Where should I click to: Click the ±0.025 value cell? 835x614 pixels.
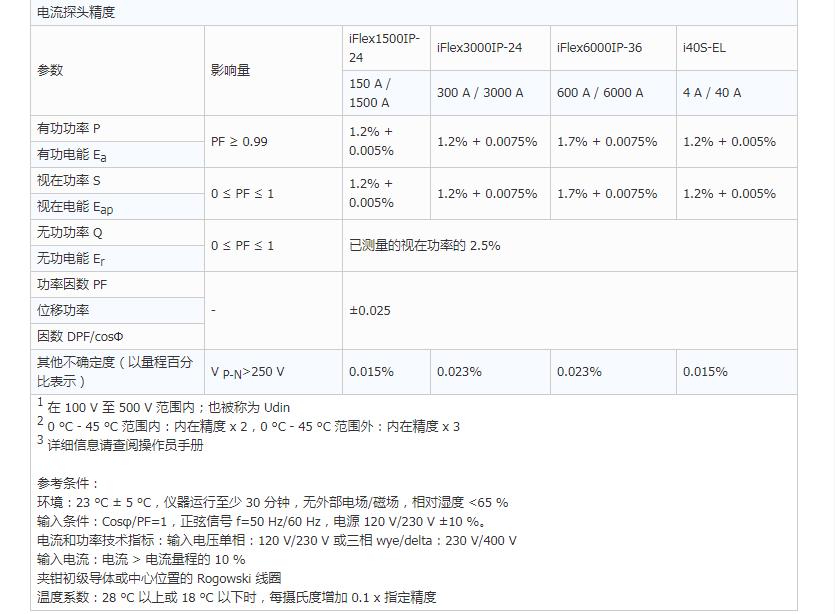pos(370,310)
